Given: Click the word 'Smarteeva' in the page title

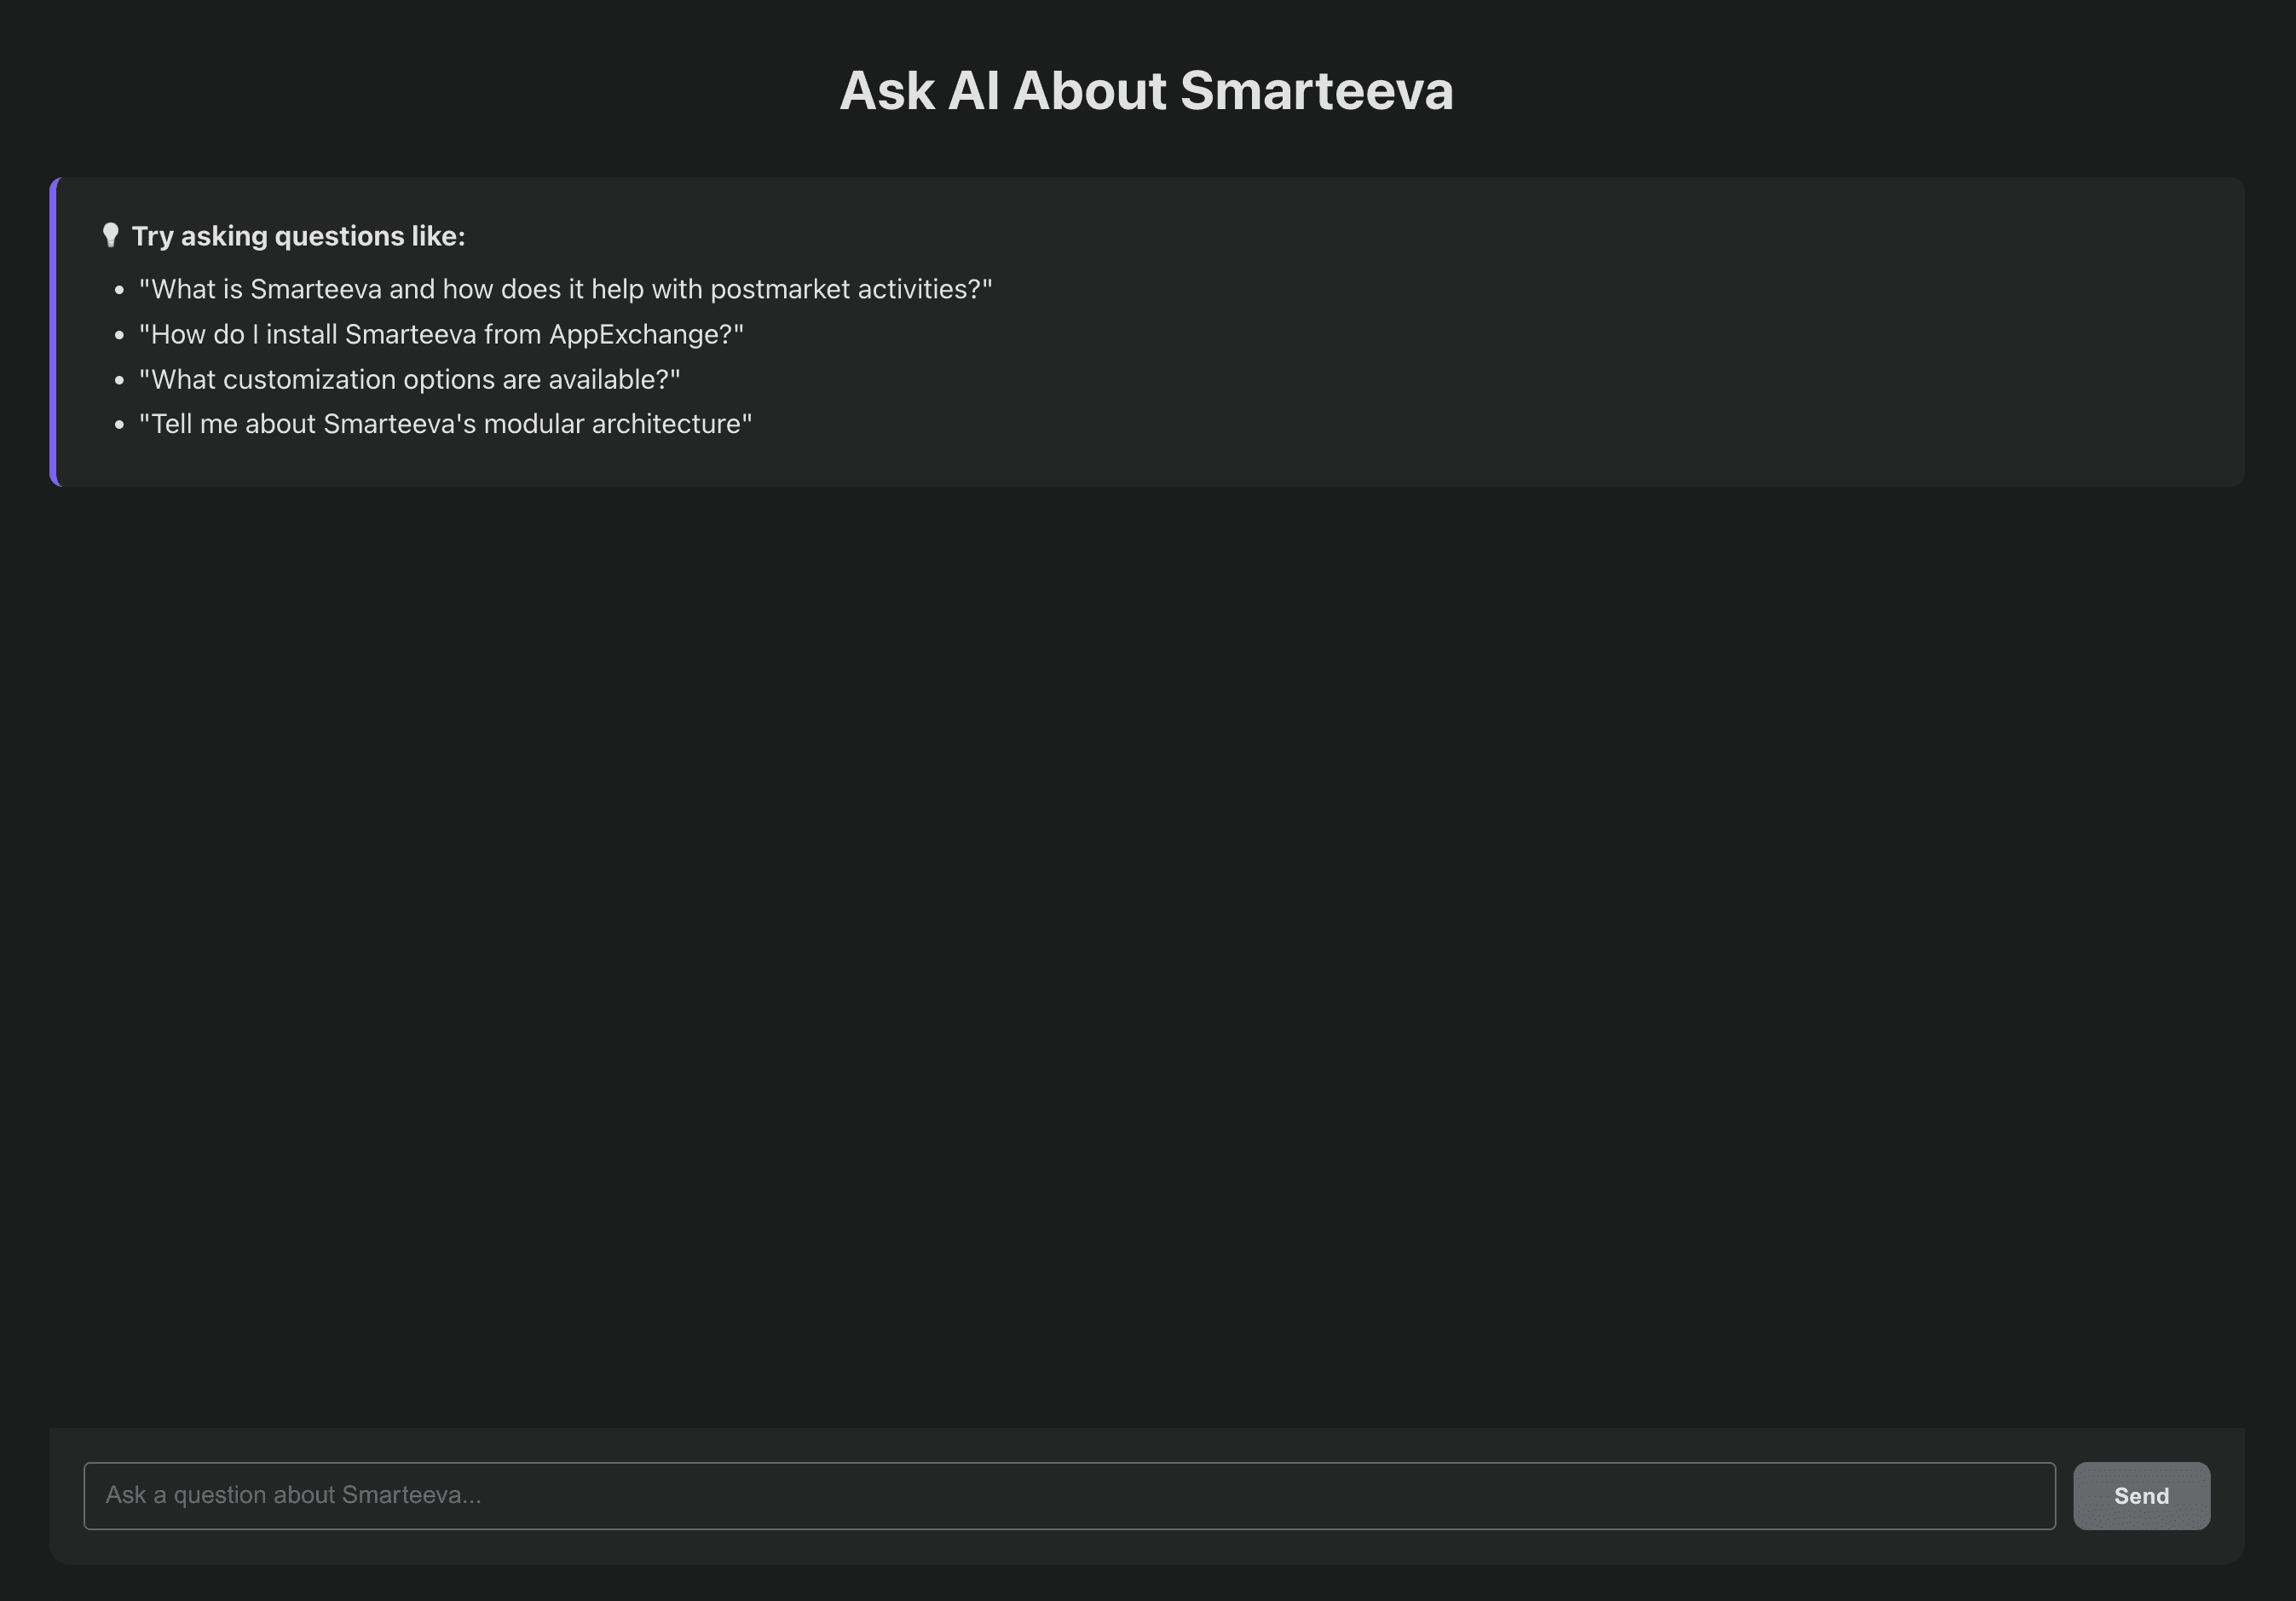Looking at the screenshot, I should click(x=1316, y=91).
